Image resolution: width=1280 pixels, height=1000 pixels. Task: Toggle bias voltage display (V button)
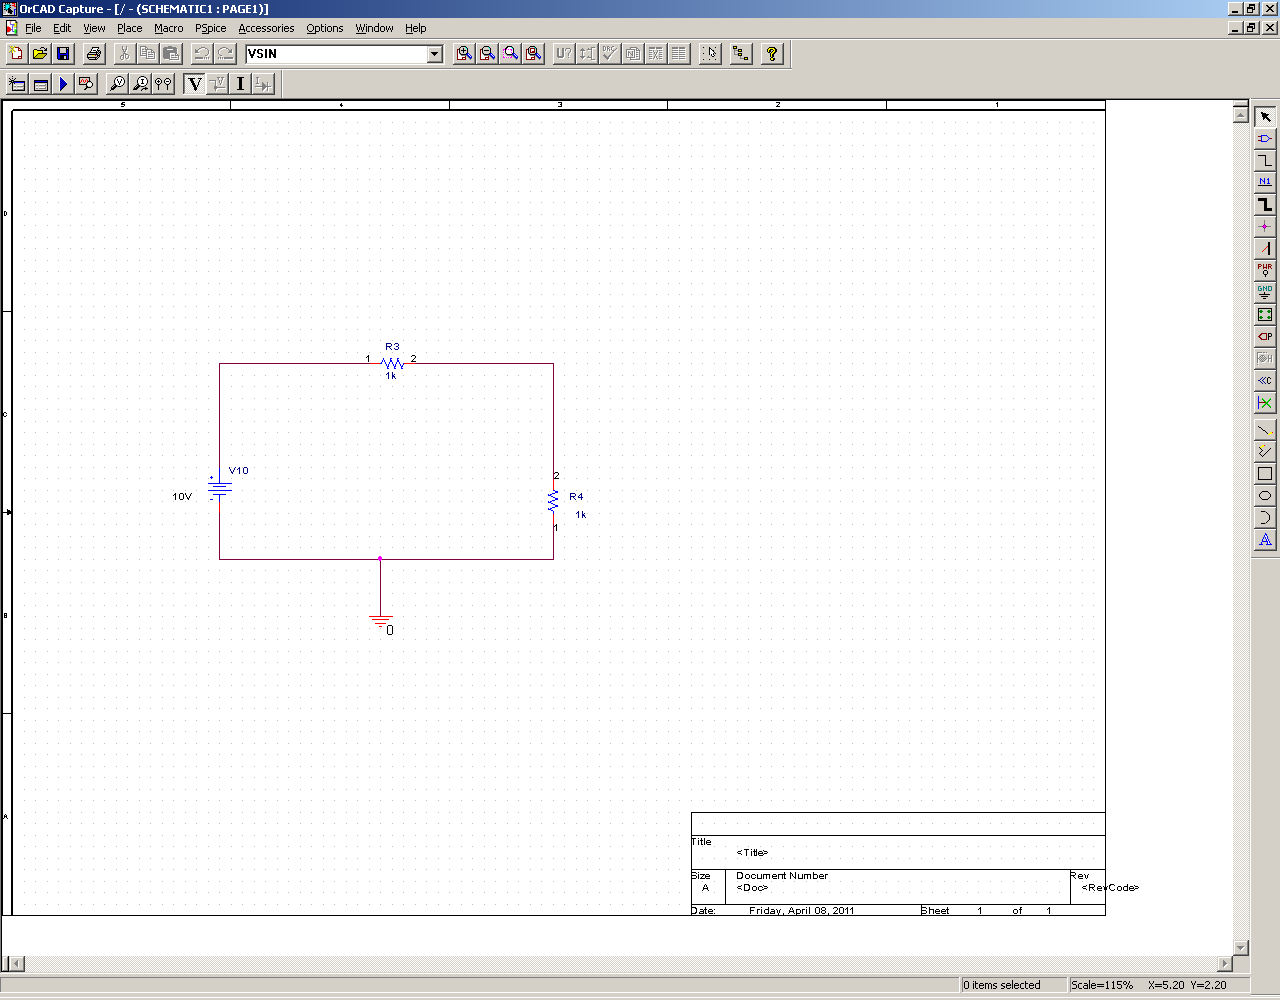pos(194,84)
